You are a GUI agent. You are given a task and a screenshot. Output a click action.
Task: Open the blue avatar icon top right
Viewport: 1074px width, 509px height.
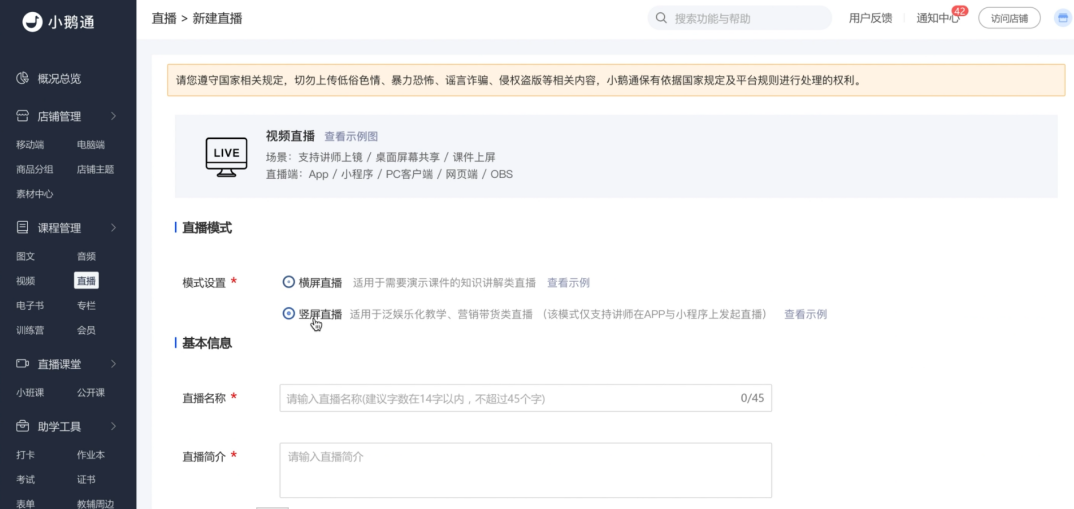coord(1062,18)
